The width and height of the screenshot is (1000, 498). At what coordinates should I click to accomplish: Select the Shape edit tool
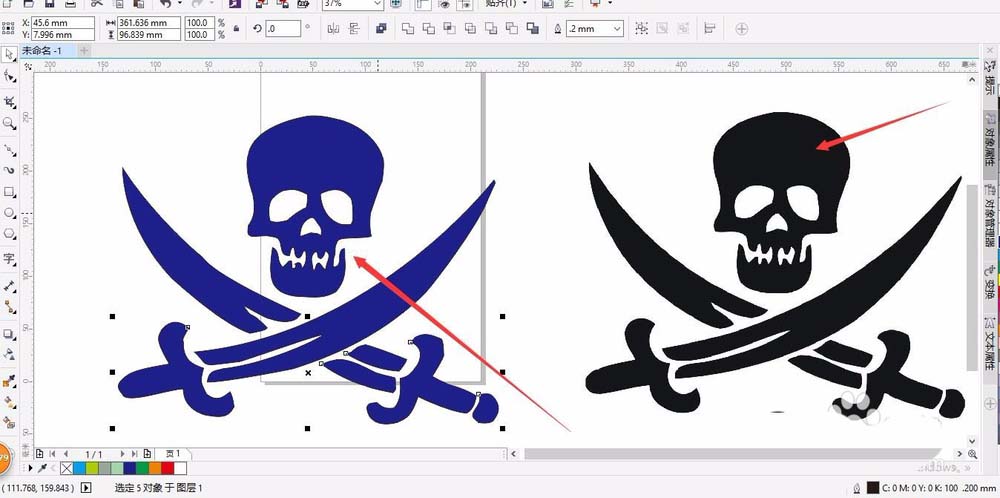point(10,77)
